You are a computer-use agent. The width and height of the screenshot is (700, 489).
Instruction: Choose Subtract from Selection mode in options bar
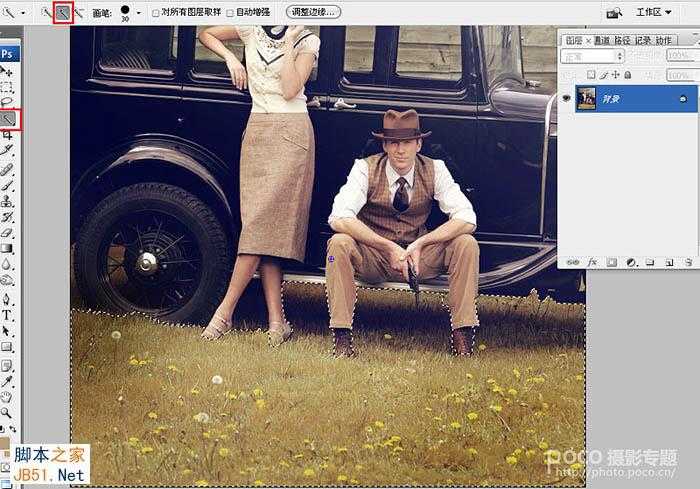tap(79, 13)
